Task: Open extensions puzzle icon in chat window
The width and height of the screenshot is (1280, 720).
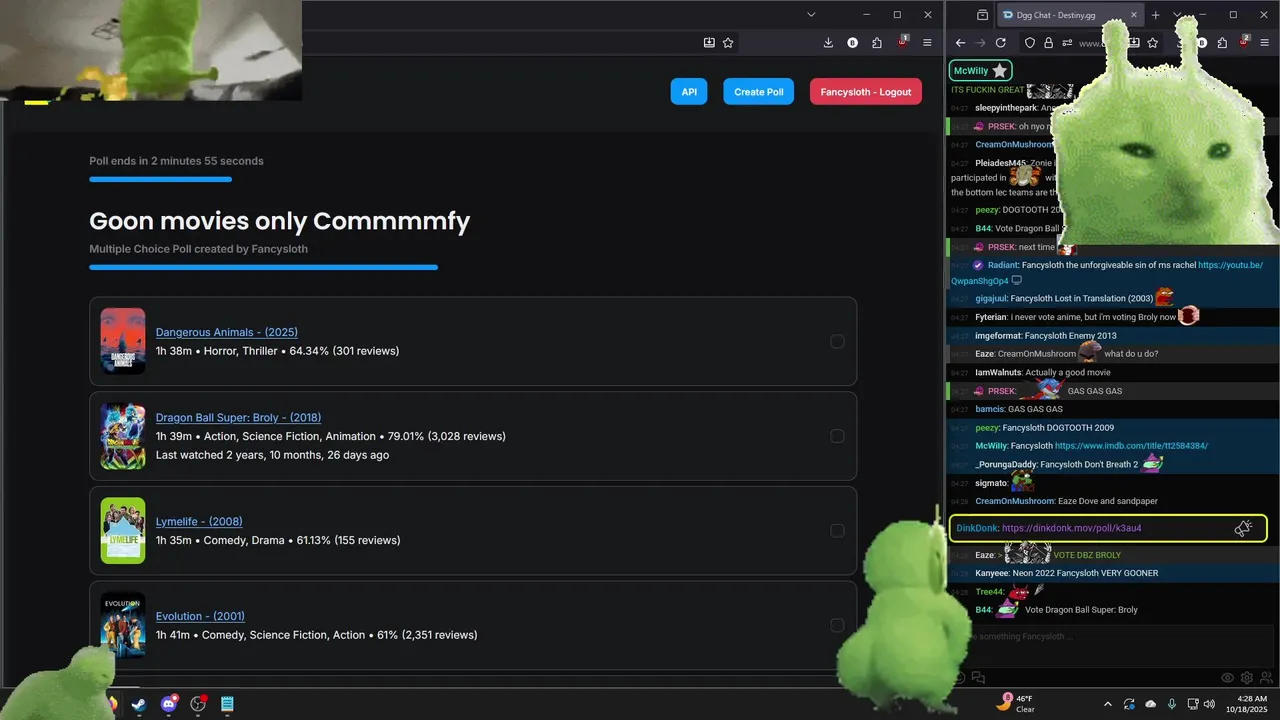Action: (x=1220, y=43)
